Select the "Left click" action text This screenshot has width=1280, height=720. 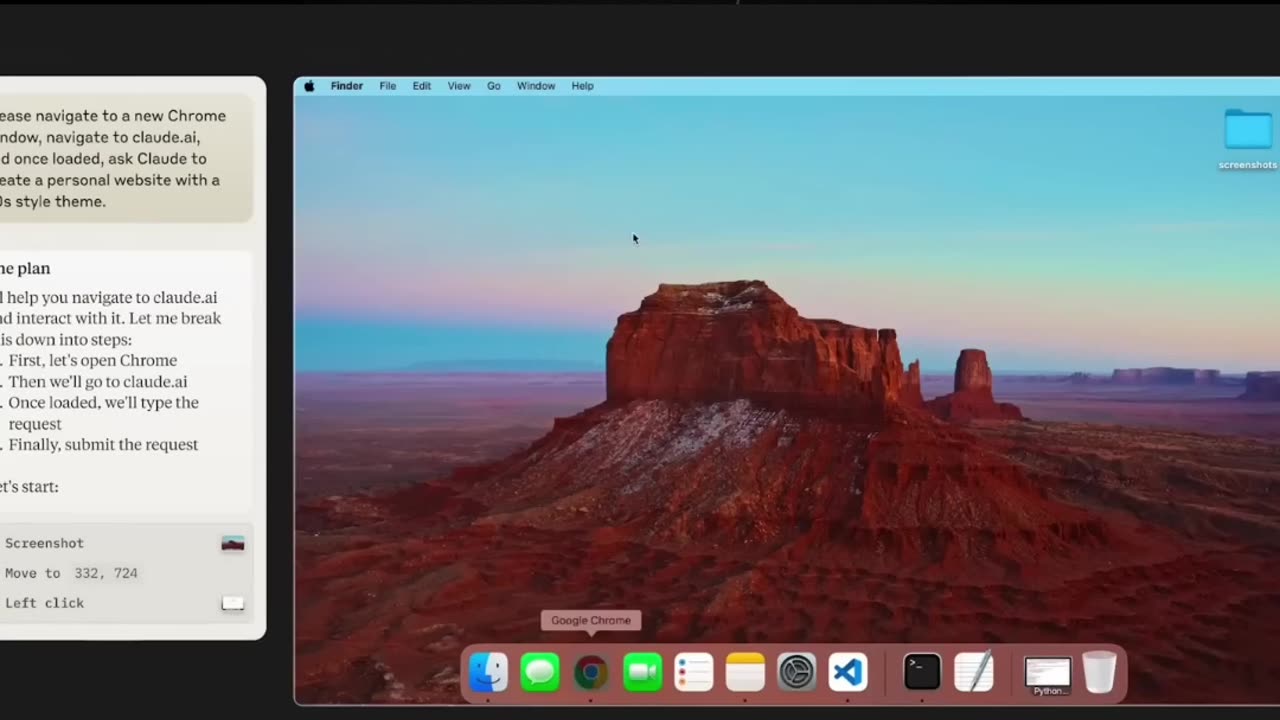point(44,603)
